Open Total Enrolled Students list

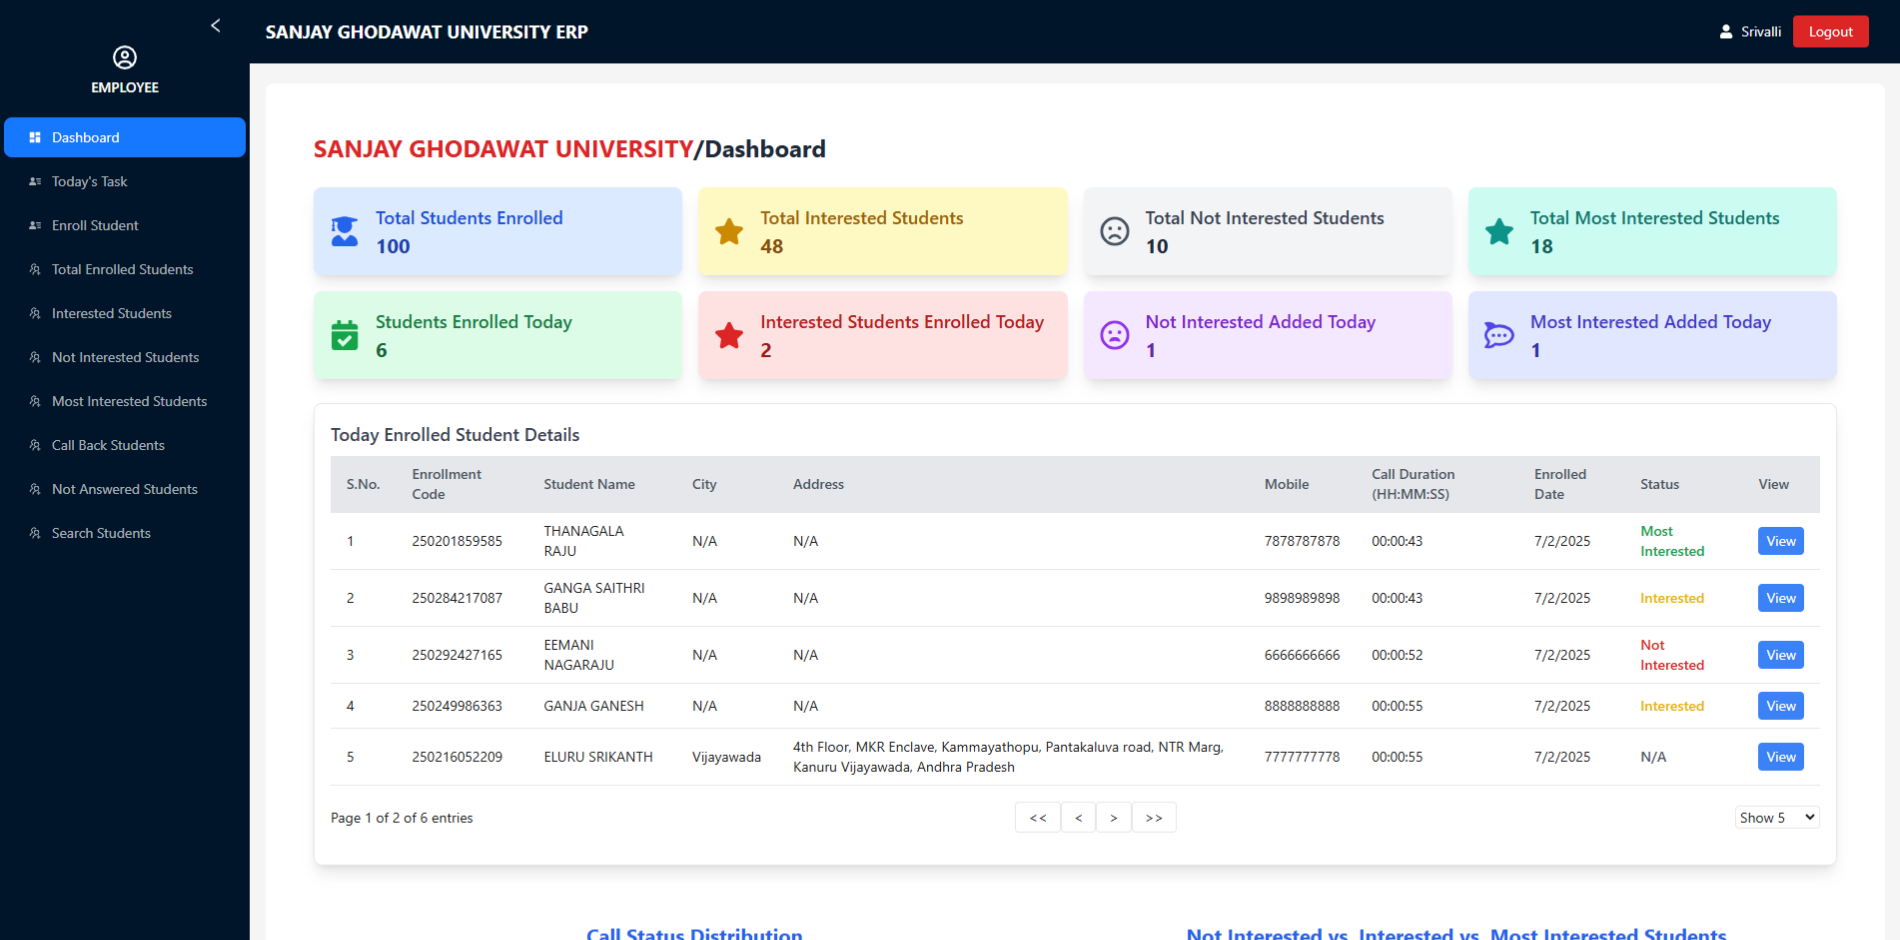[x=125, y=269]
